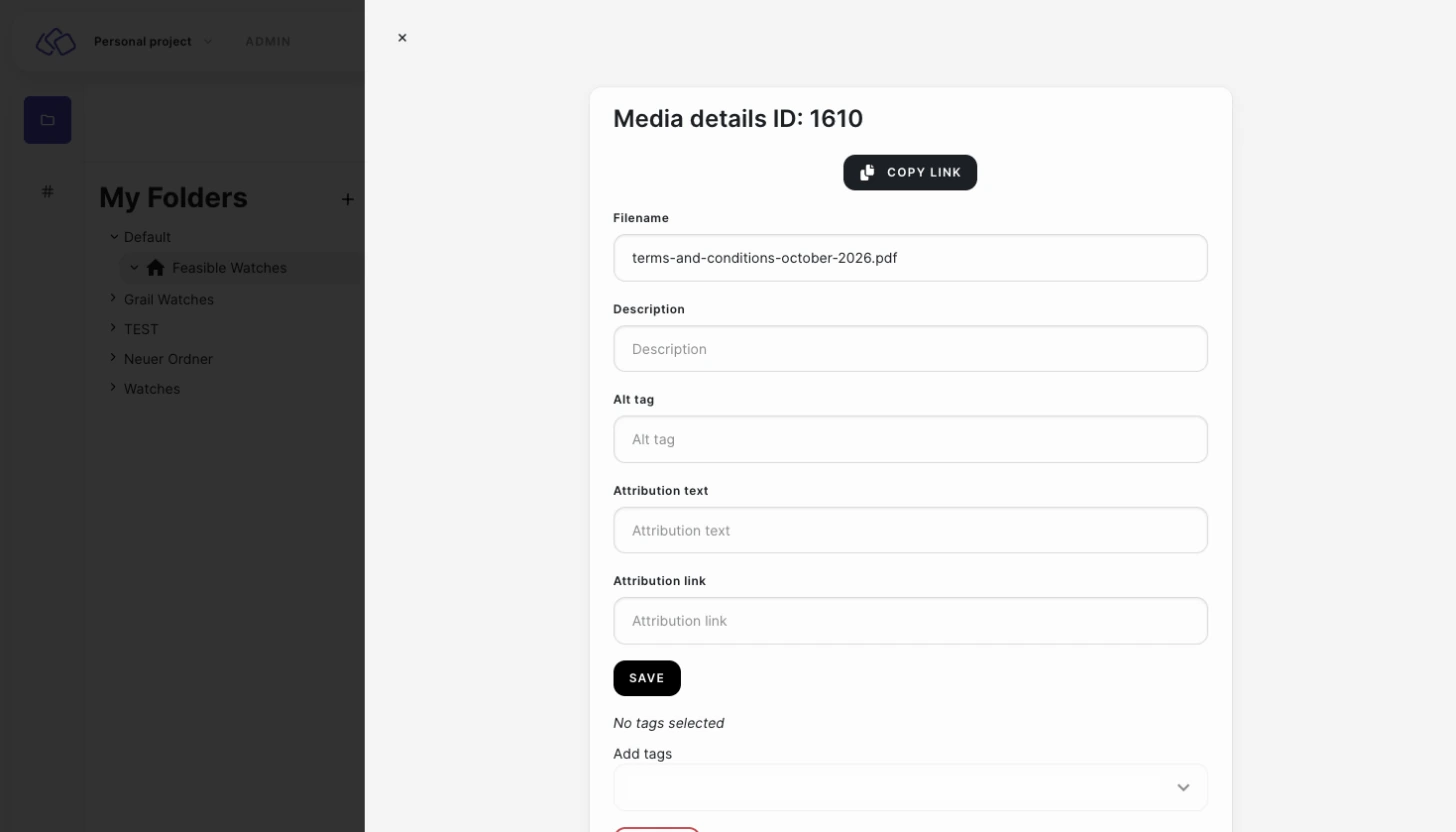Open the folders sidebar icon

coord(47,120)
